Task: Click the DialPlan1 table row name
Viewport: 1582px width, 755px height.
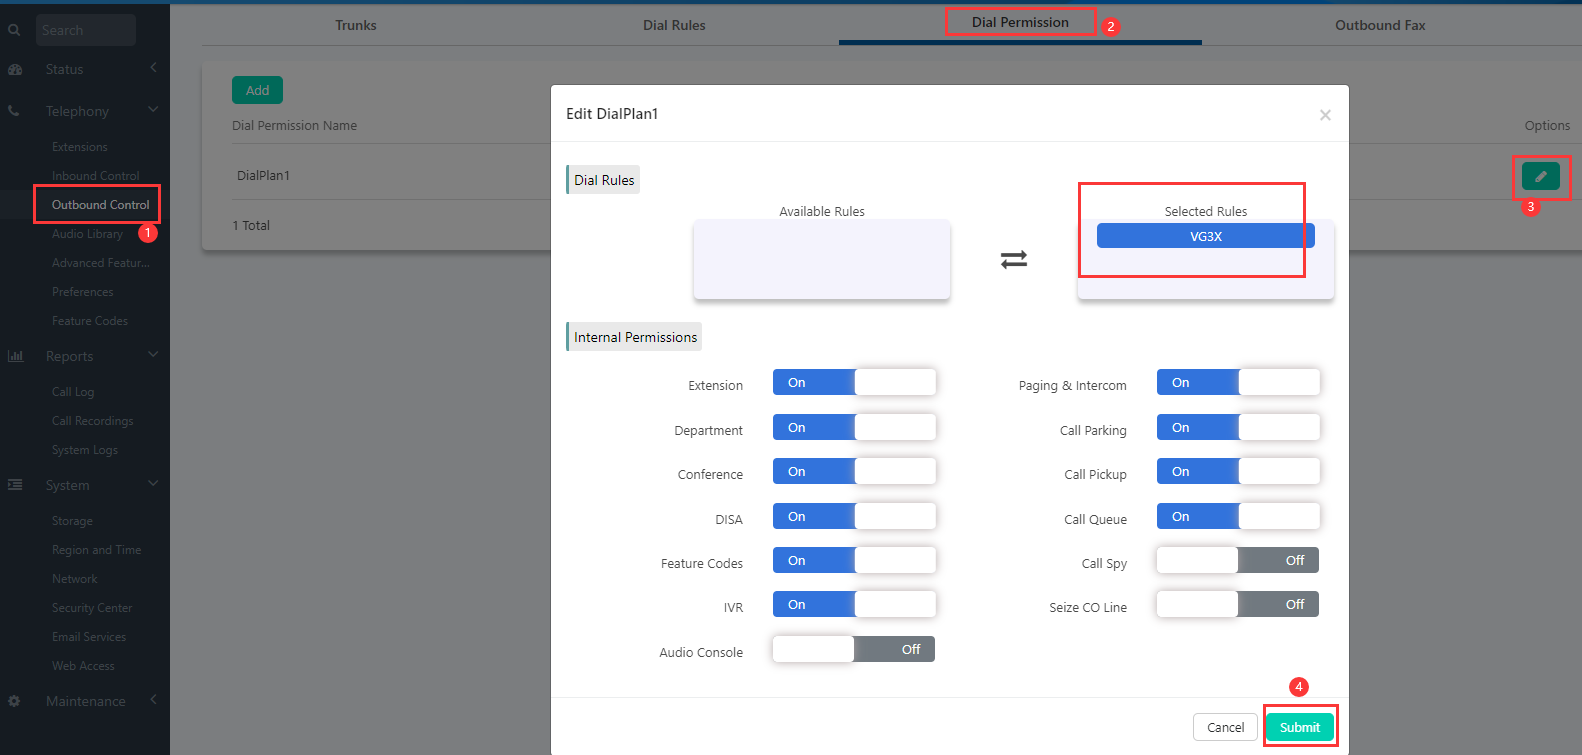Action: click(x=263, y=175)
